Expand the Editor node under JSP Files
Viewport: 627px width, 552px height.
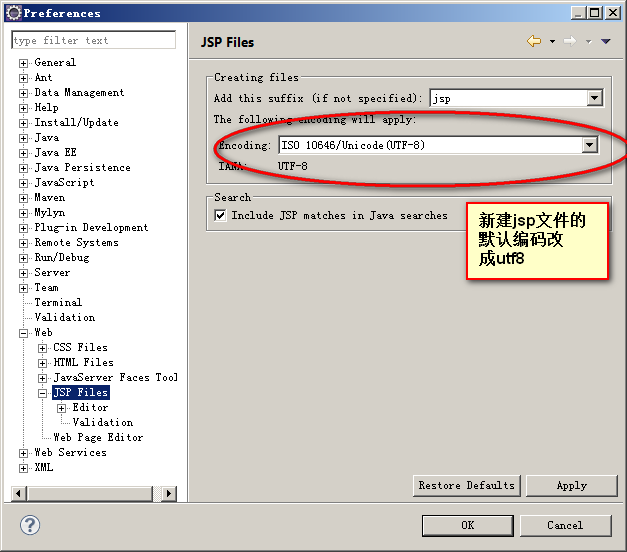62,408
